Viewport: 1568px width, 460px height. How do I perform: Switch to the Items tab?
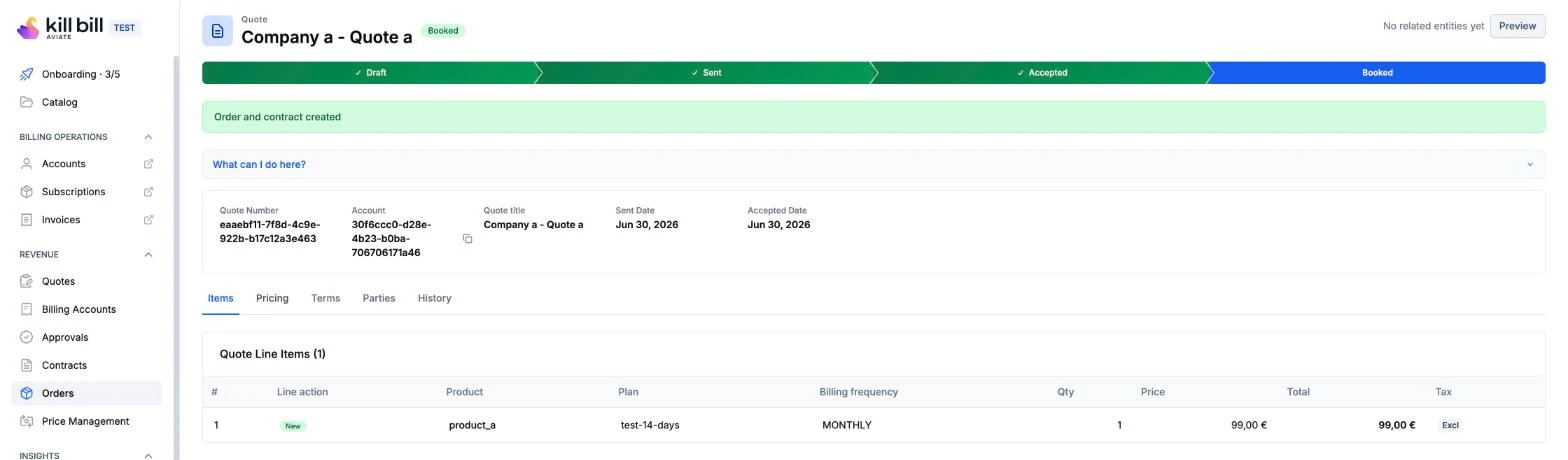point(220,299)
